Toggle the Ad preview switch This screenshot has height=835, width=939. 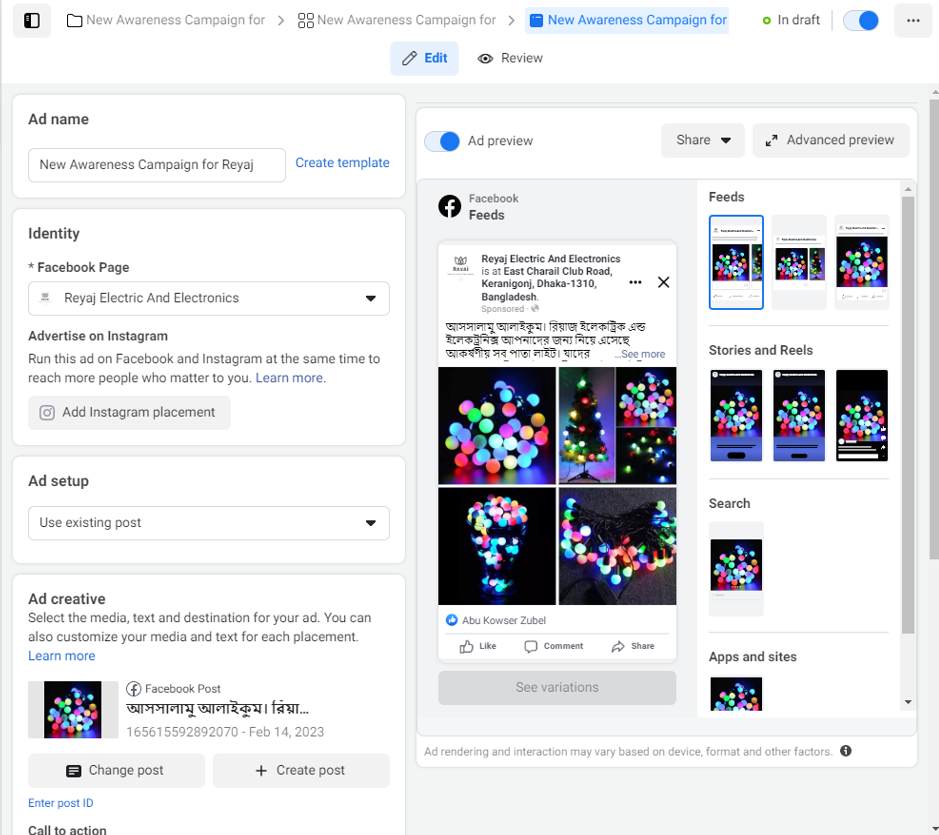coord(442,141)
